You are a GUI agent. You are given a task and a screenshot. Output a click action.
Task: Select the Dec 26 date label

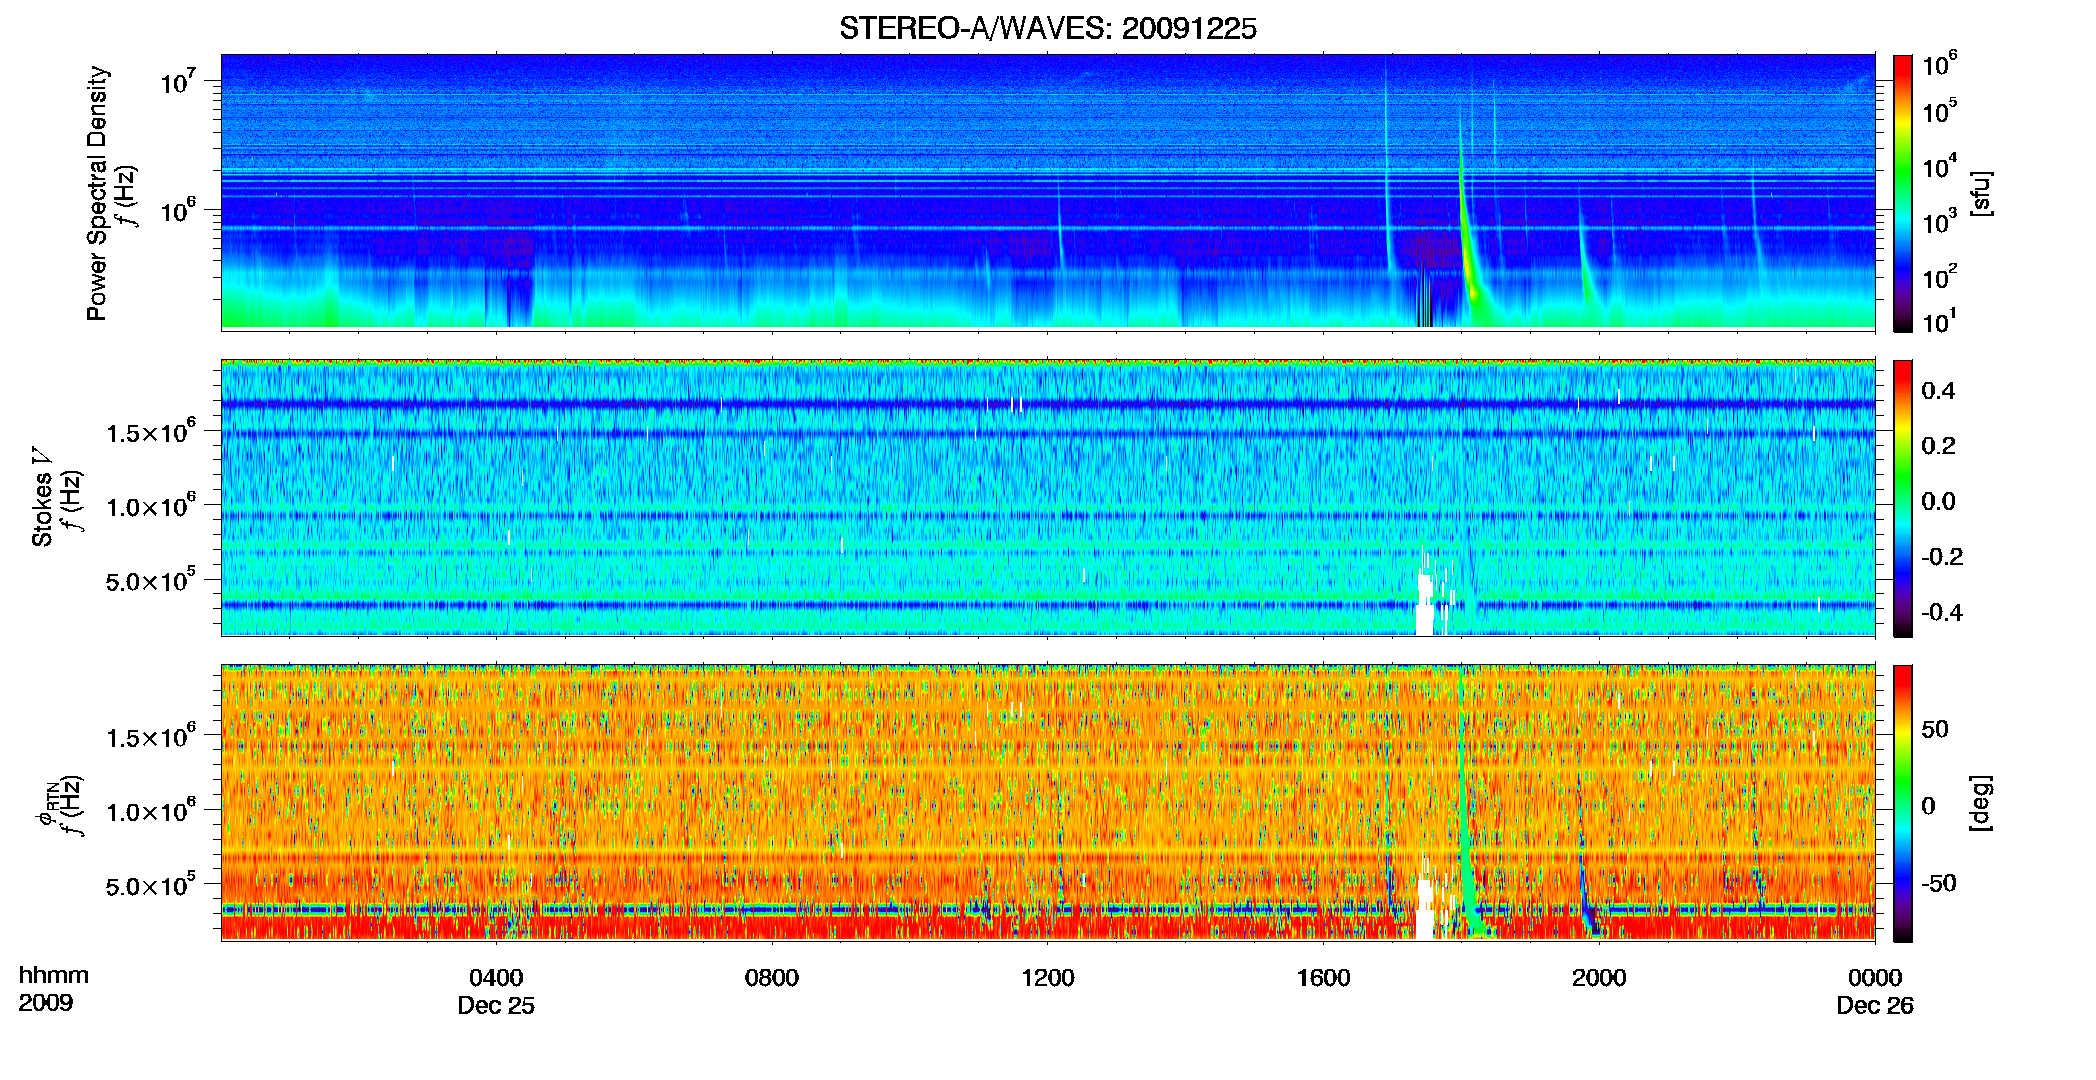[x=1875, y=1006]
